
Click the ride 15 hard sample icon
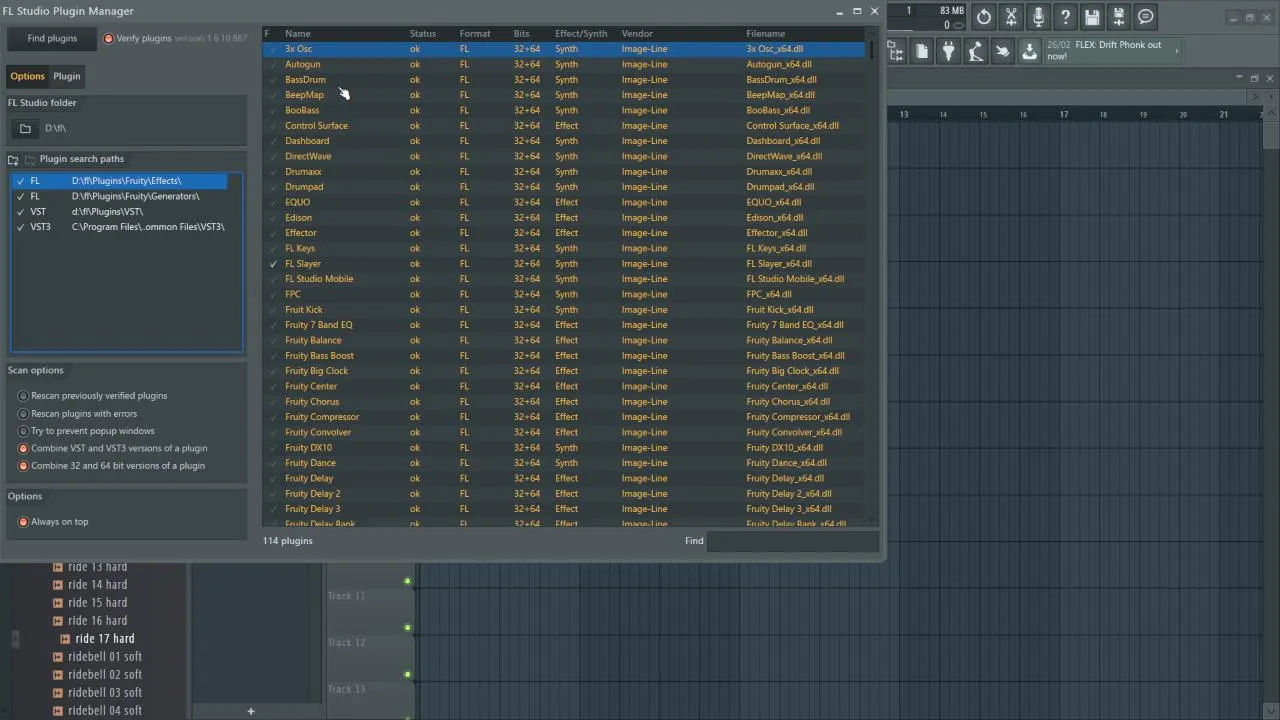click(x=57, y=603)
